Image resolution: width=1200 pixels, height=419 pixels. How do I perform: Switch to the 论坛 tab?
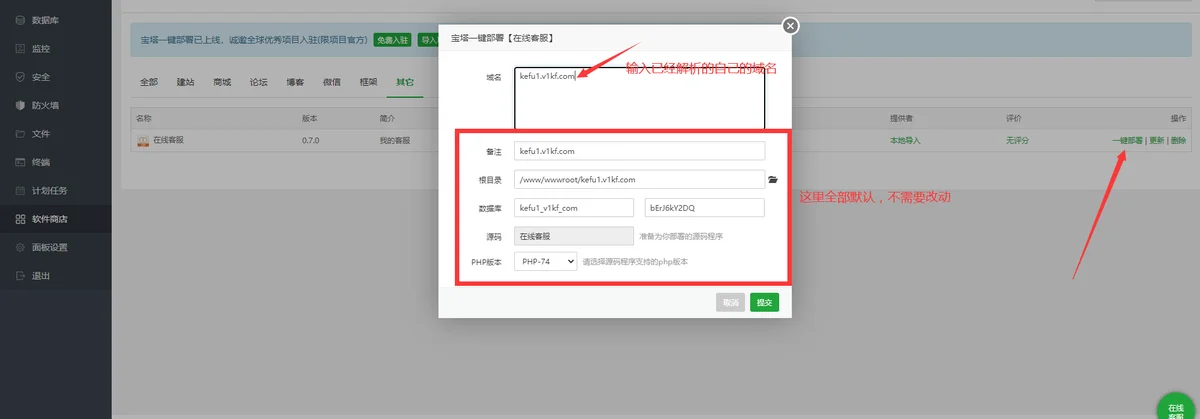pyautogui.click(x=258, y=82)
